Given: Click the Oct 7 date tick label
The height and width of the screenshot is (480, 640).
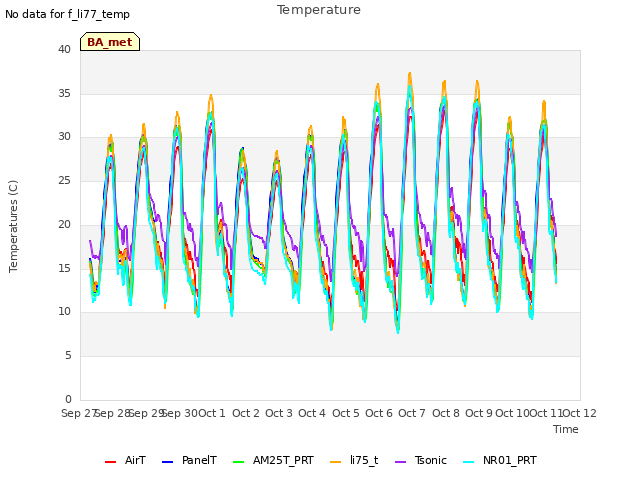Looking at the screenshot, I should [412, 413].
